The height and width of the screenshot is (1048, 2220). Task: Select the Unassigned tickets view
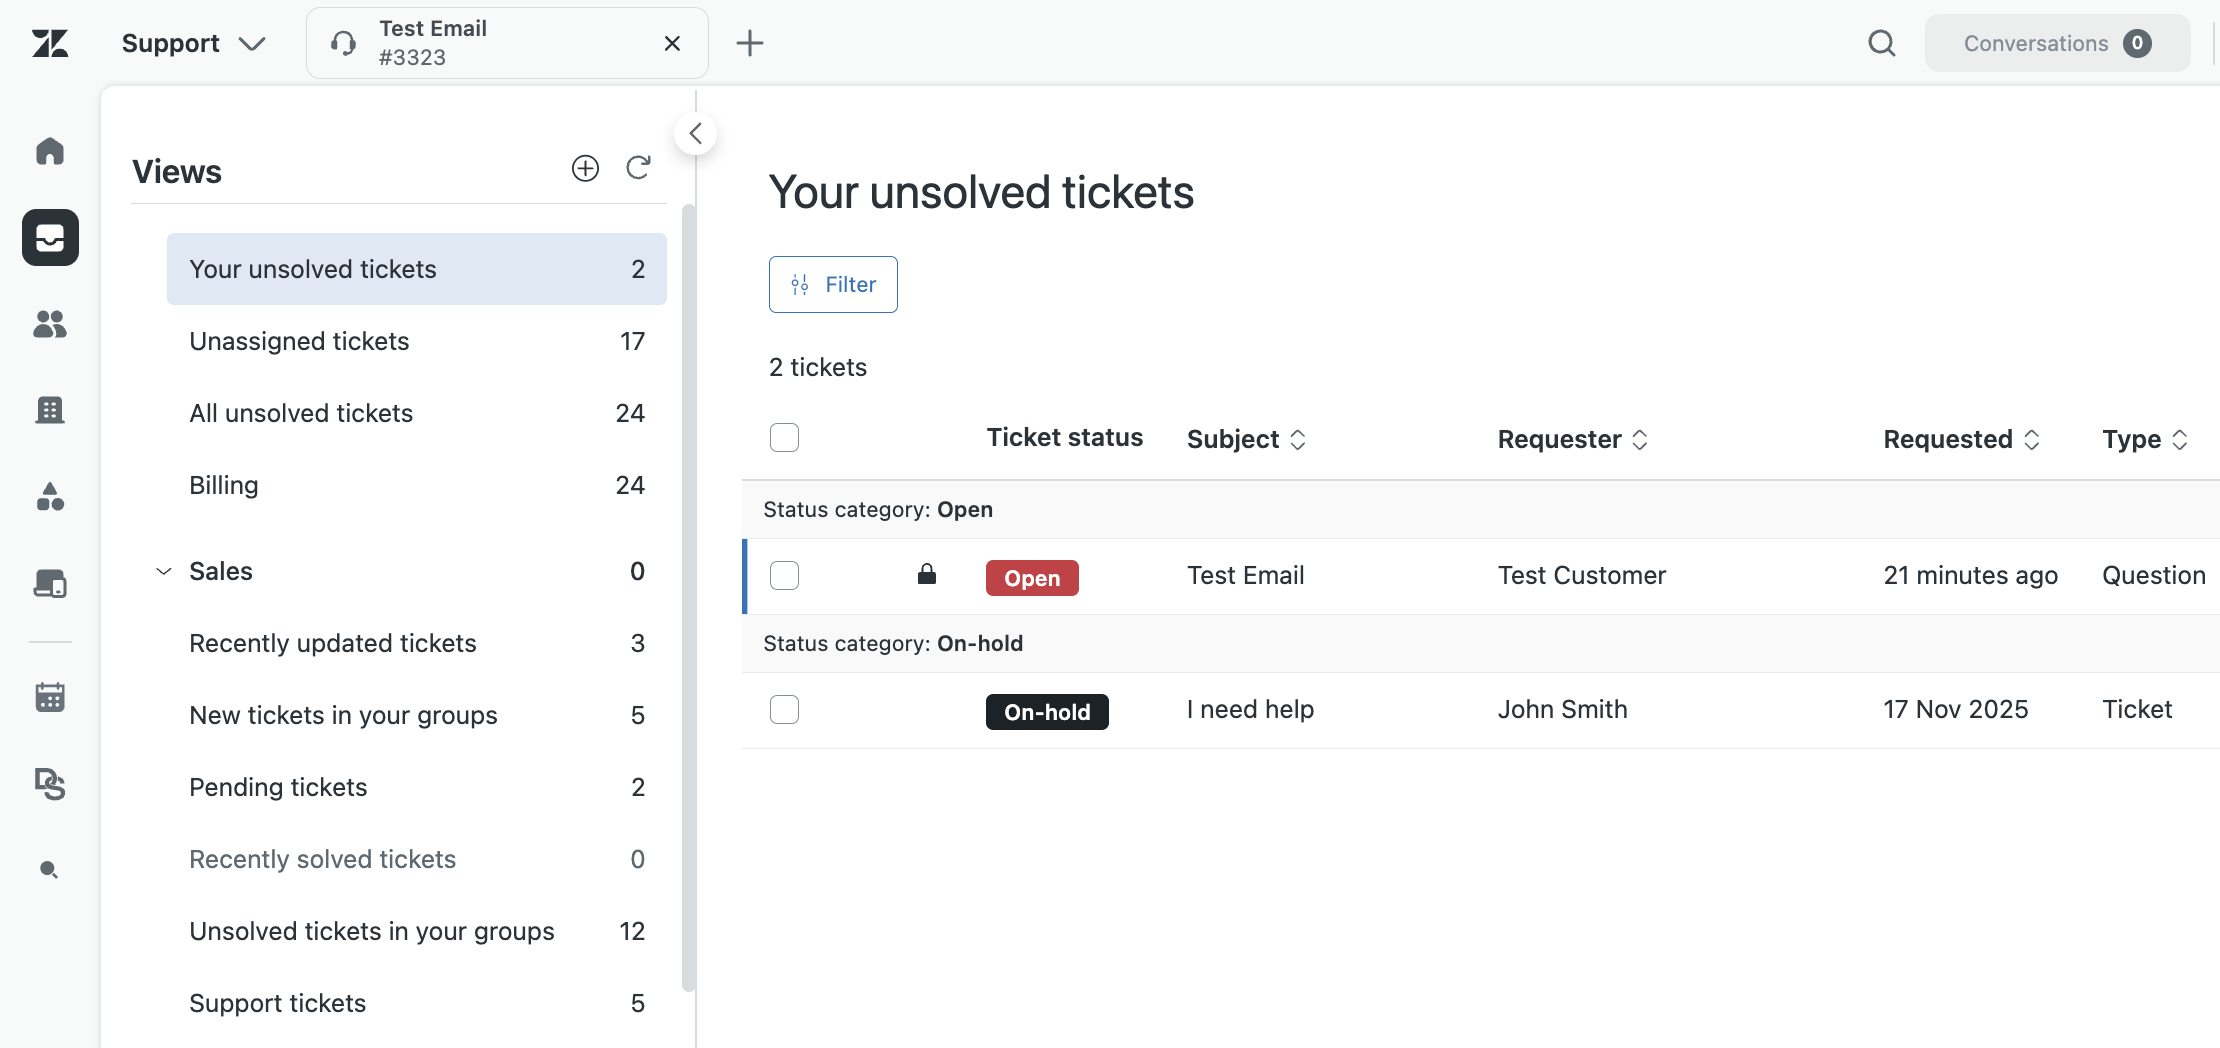point(299,341)
